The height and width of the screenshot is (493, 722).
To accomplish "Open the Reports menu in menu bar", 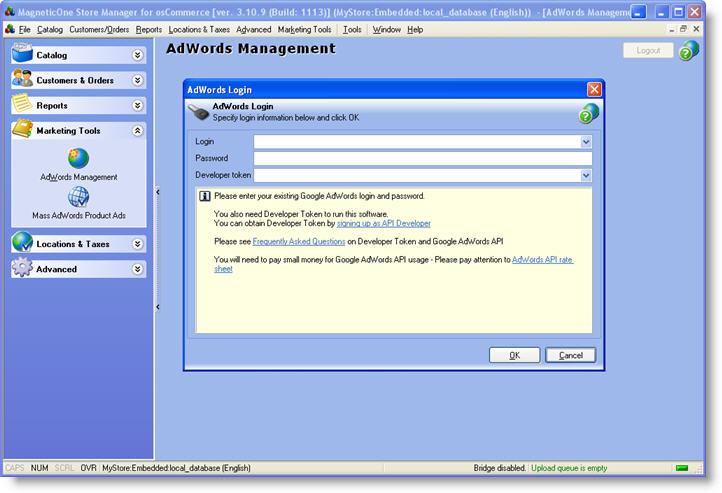I will [149, 30].
